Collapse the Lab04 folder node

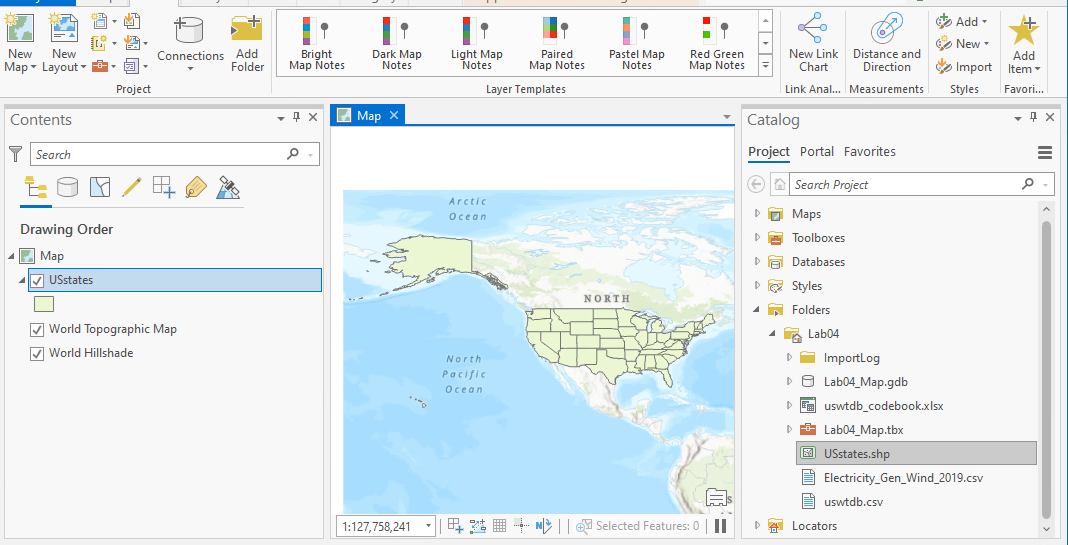773,334
